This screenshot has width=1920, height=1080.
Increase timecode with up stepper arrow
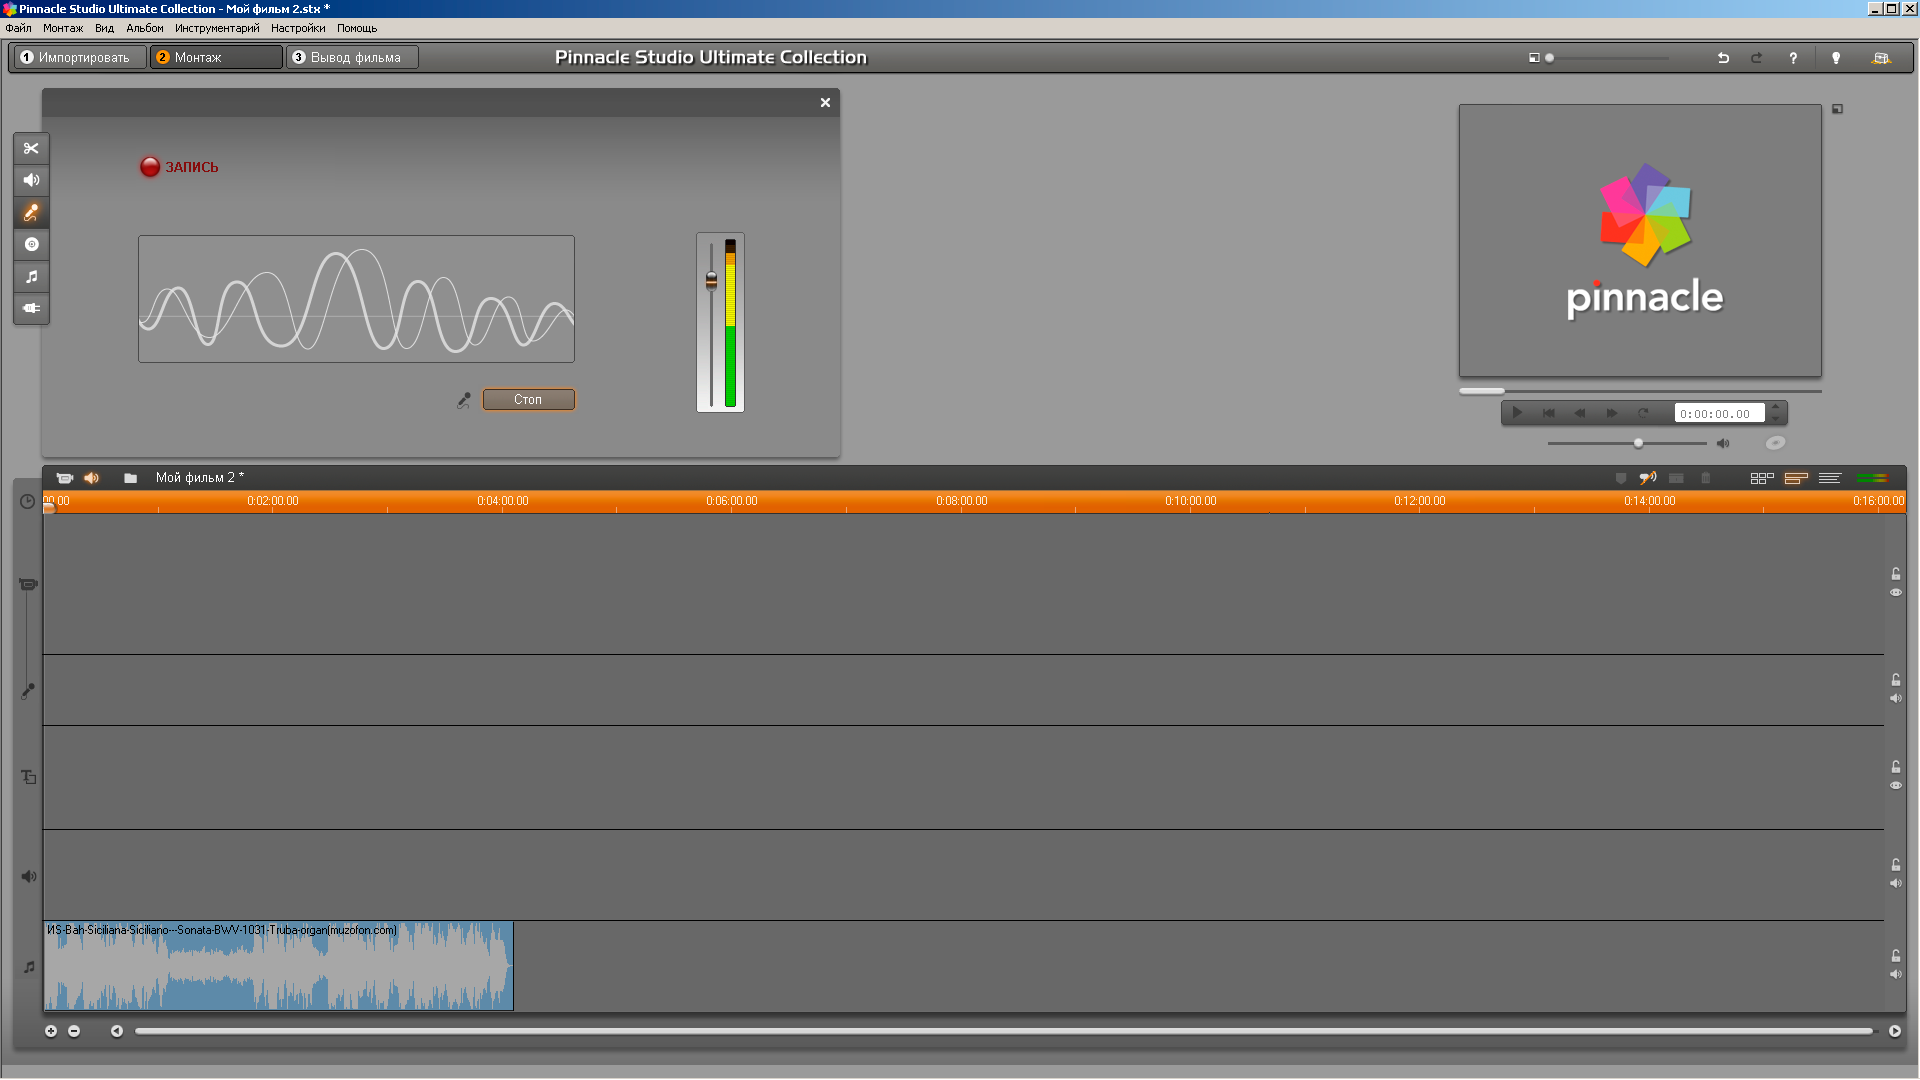click(1776, 407)
